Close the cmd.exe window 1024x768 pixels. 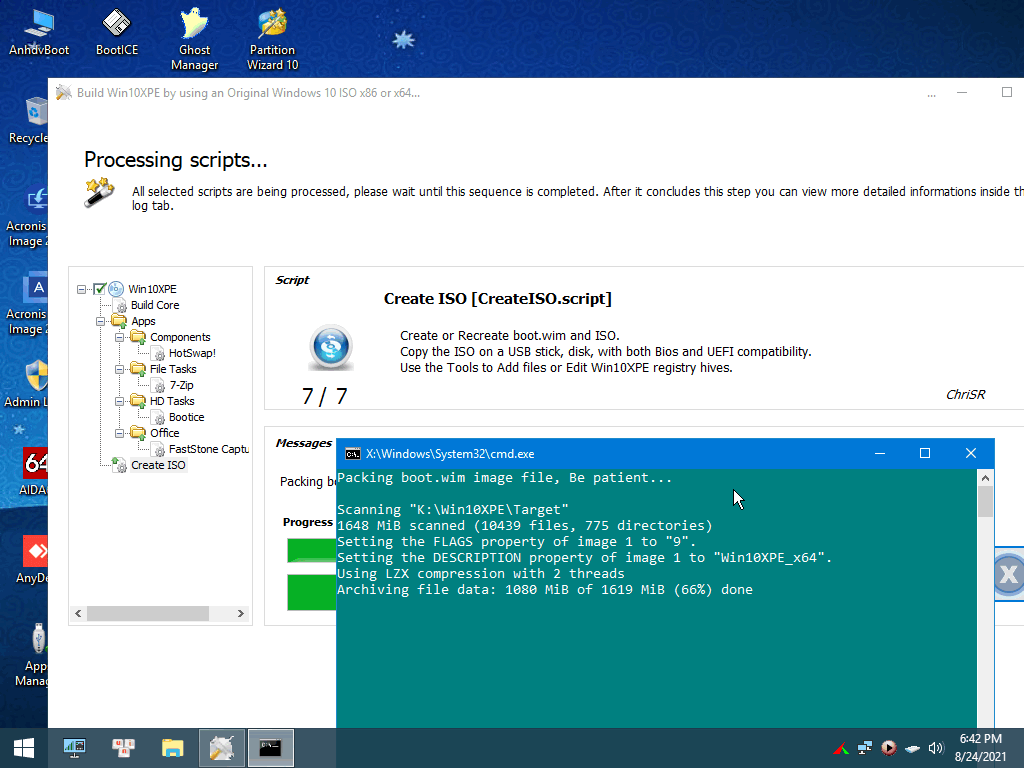[970, 453]
